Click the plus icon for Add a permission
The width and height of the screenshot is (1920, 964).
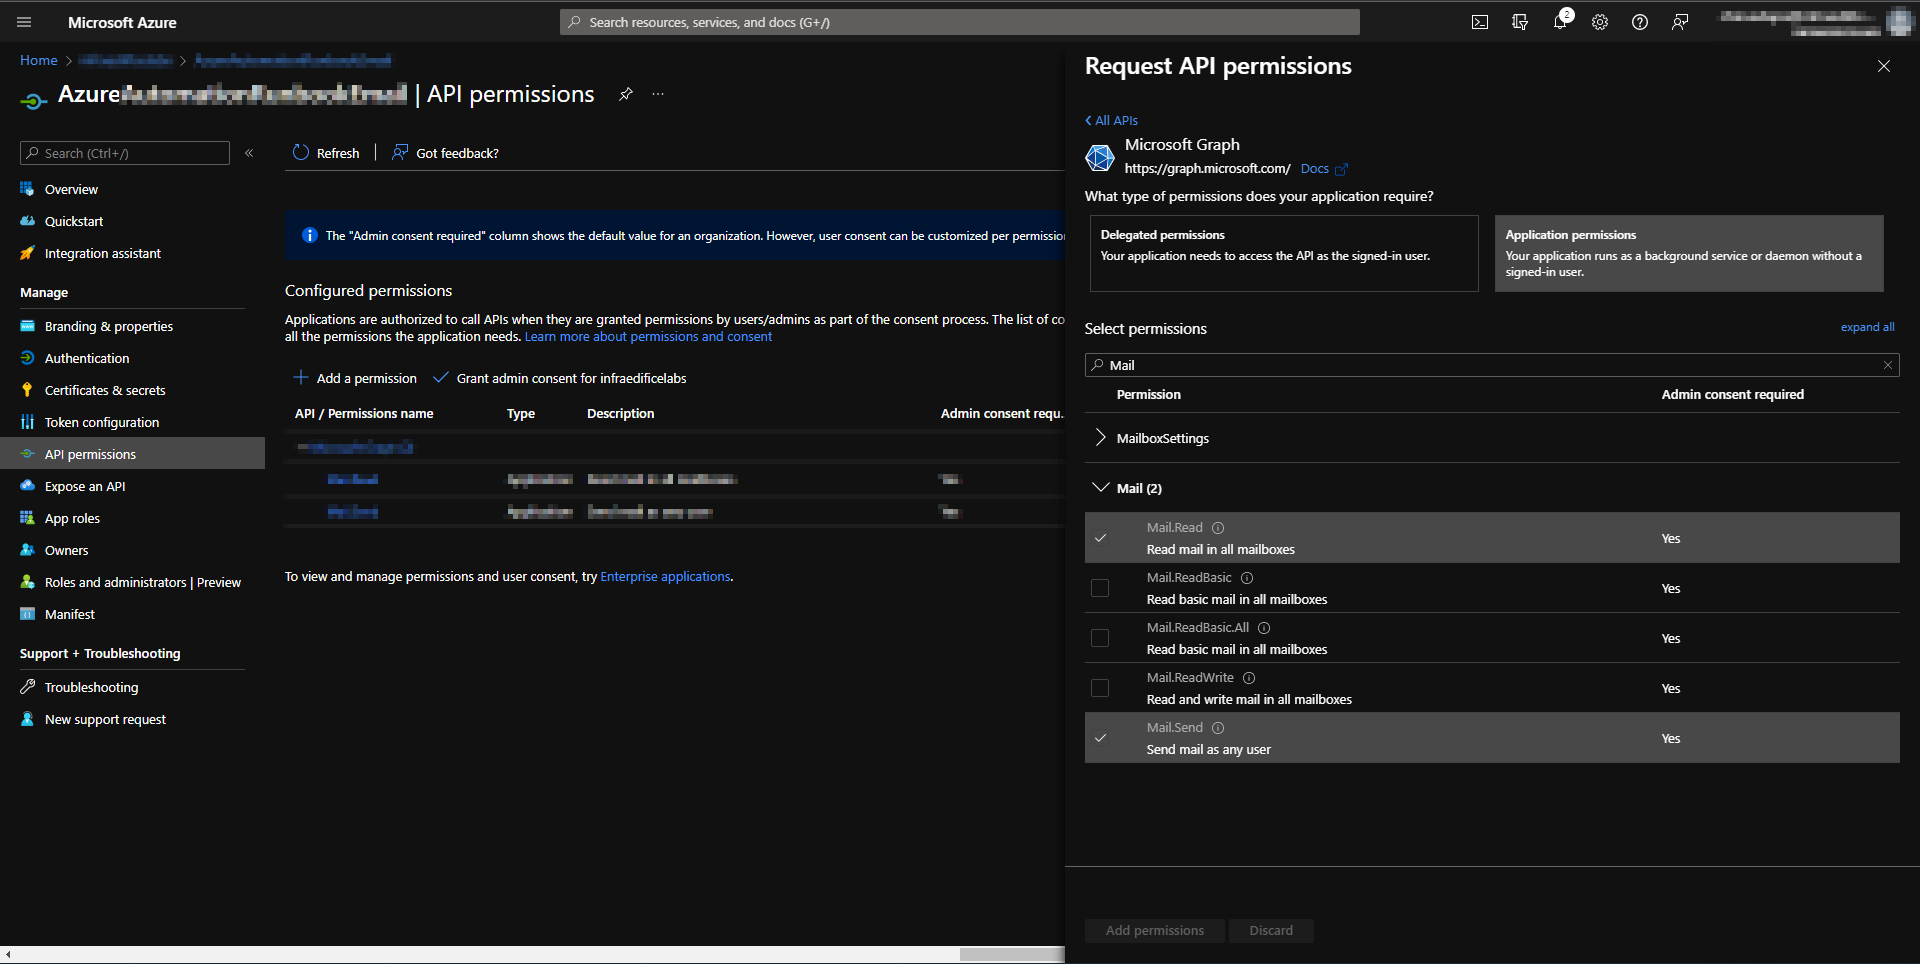click(300, 377)
